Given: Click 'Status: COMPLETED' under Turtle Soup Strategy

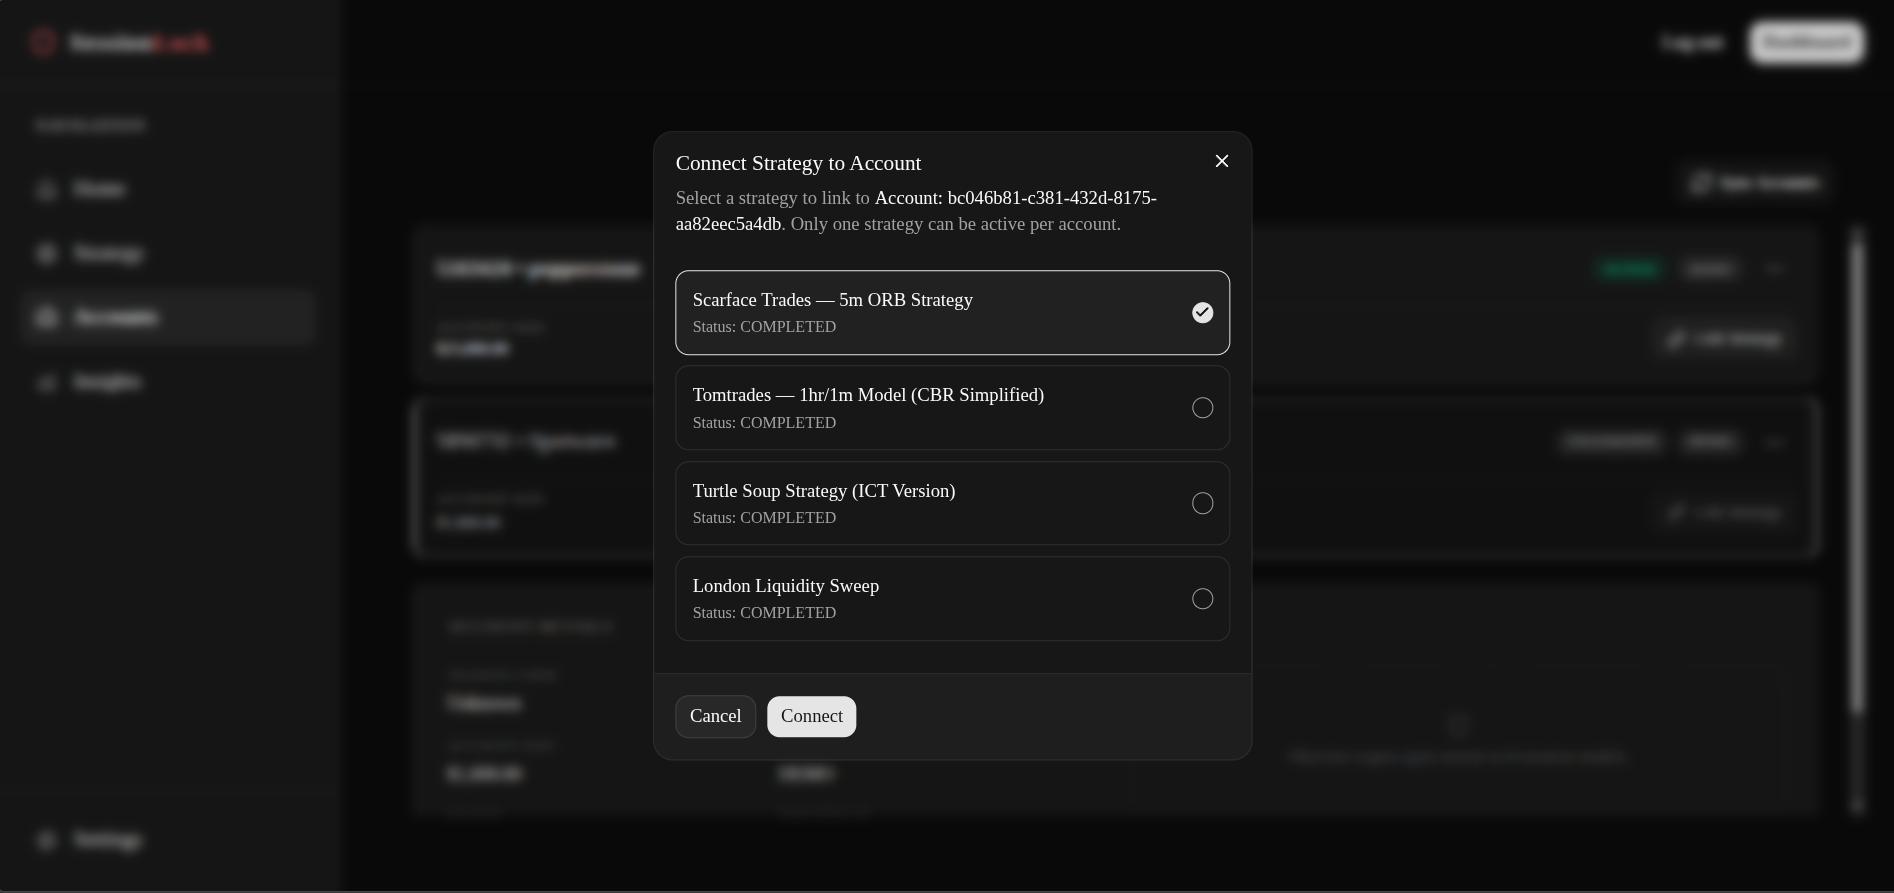Looking at the screenshot, I should pos(764,518).
